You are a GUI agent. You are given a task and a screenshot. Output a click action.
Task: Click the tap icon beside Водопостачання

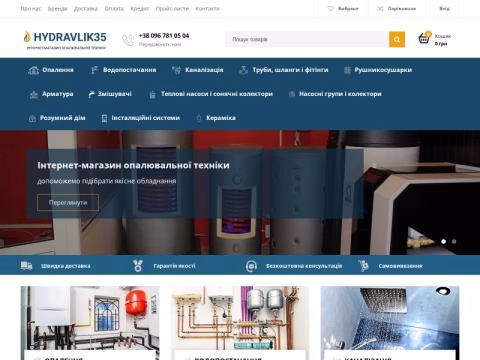click(x=94, y=70)
